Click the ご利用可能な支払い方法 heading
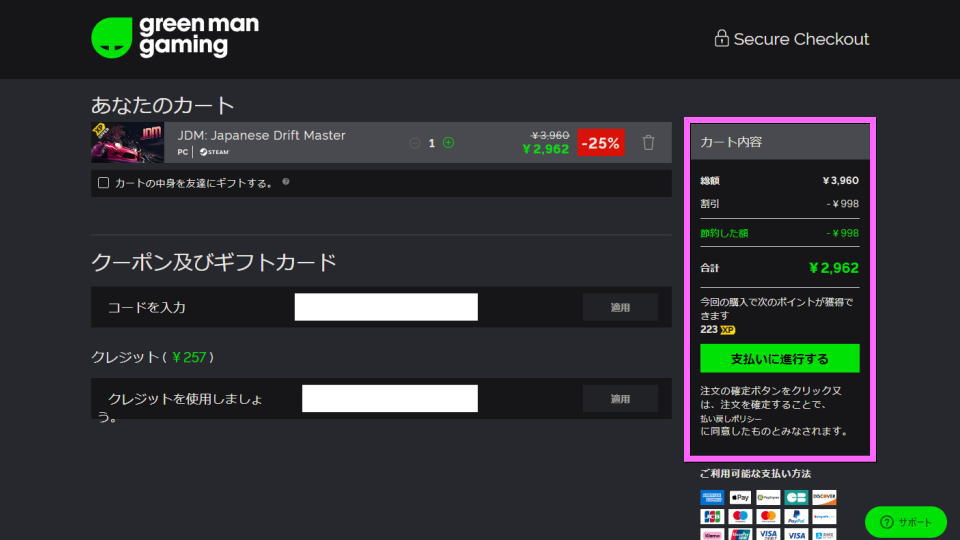Screen dimensions: 960x540 756,473
